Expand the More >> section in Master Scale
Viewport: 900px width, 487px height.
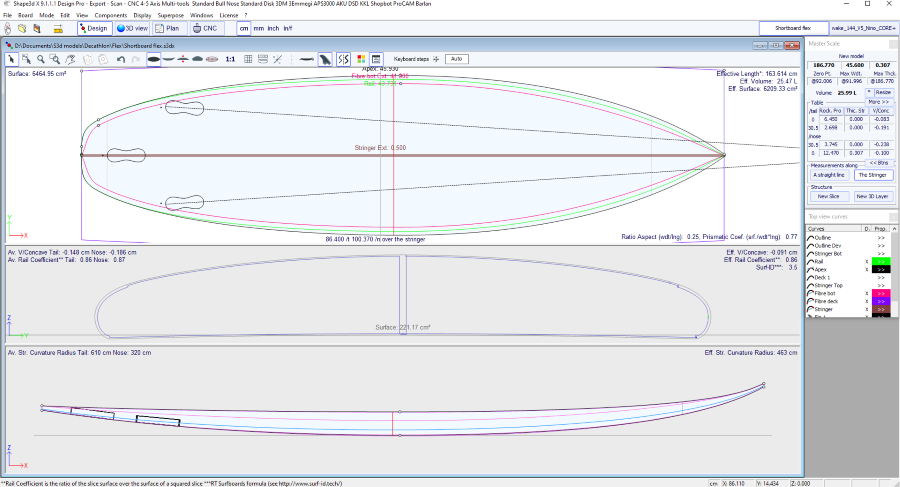[879, 102]
